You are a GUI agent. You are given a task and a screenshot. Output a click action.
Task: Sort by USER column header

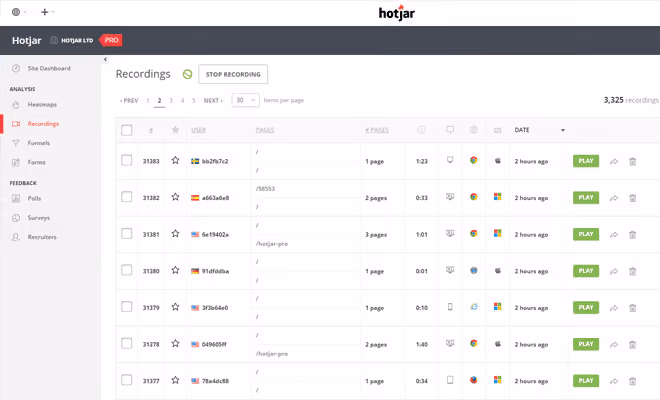click(x=199, y=130)
